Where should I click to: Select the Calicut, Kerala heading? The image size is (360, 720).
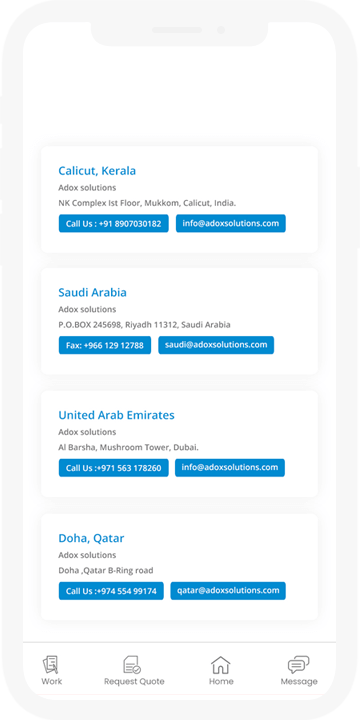(97, 171)
